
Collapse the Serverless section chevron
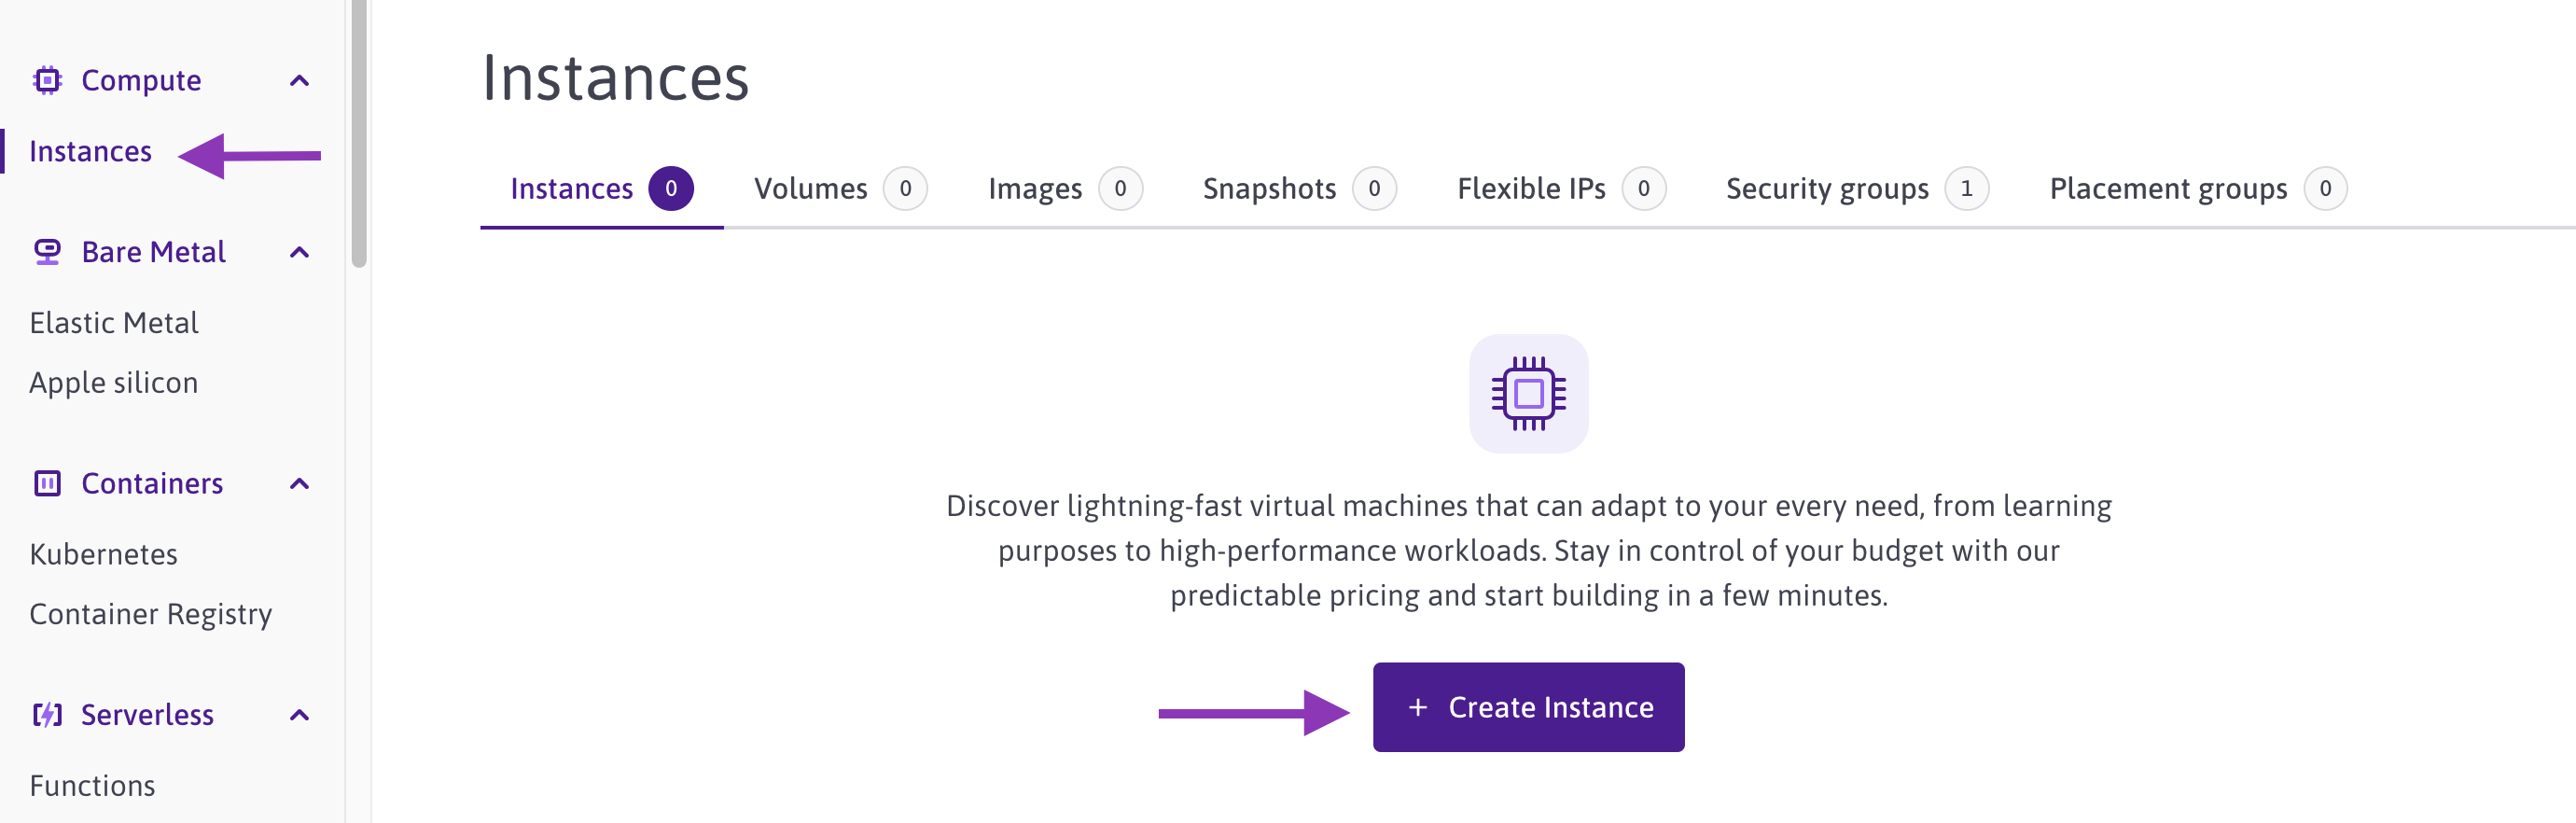point(299,715)
